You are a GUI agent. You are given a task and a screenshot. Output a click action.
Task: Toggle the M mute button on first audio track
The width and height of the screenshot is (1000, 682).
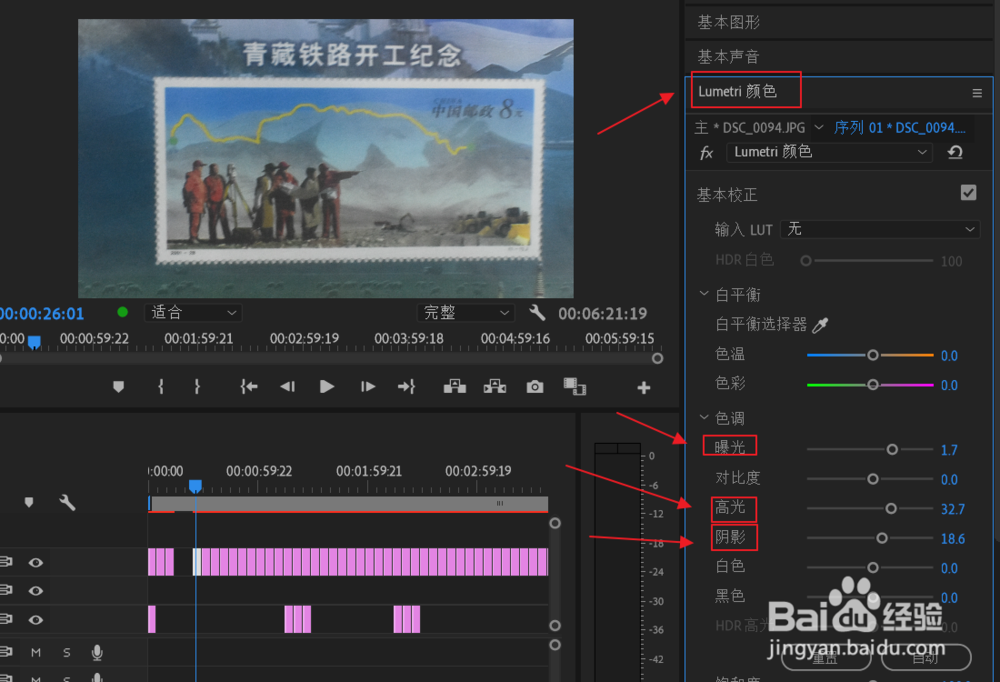[36, 652]
